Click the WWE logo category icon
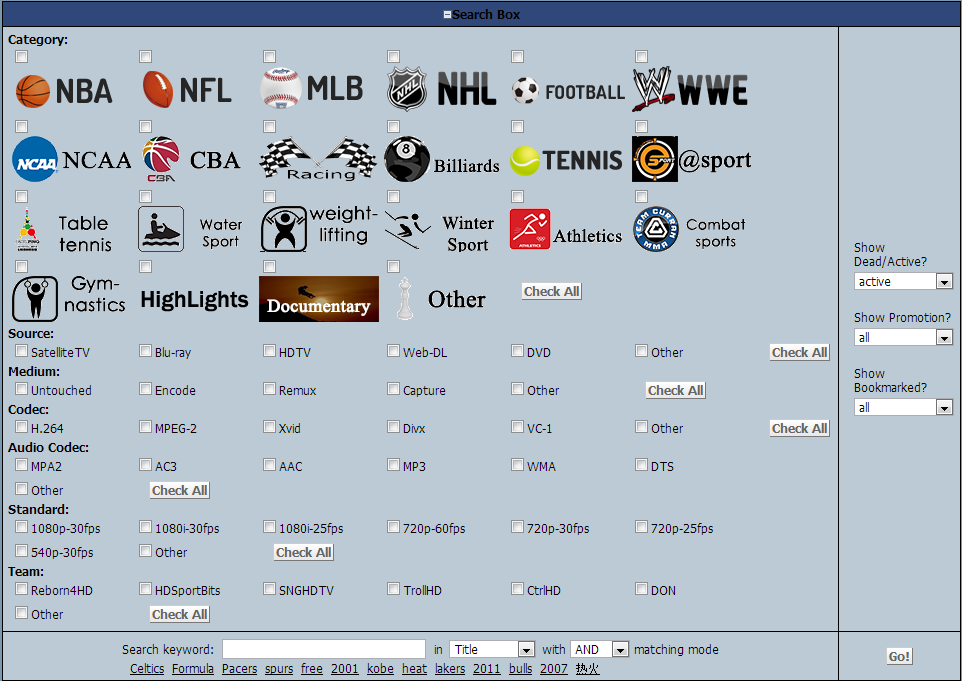This screenshot has height=681, width=962. coord(690,89)
